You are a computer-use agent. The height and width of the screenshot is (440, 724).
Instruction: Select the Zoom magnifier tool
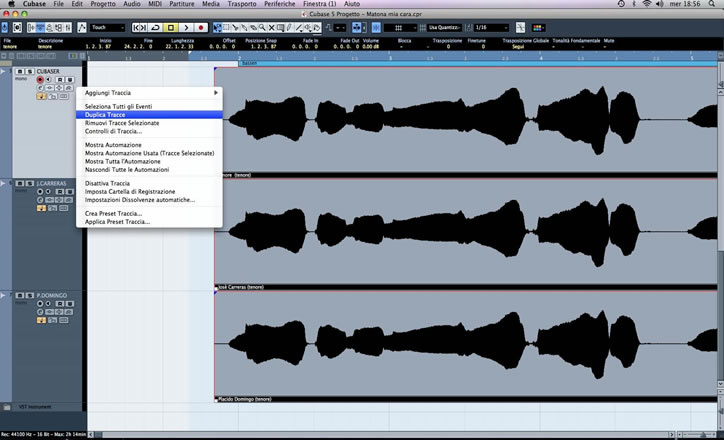(x=262, y=28)
